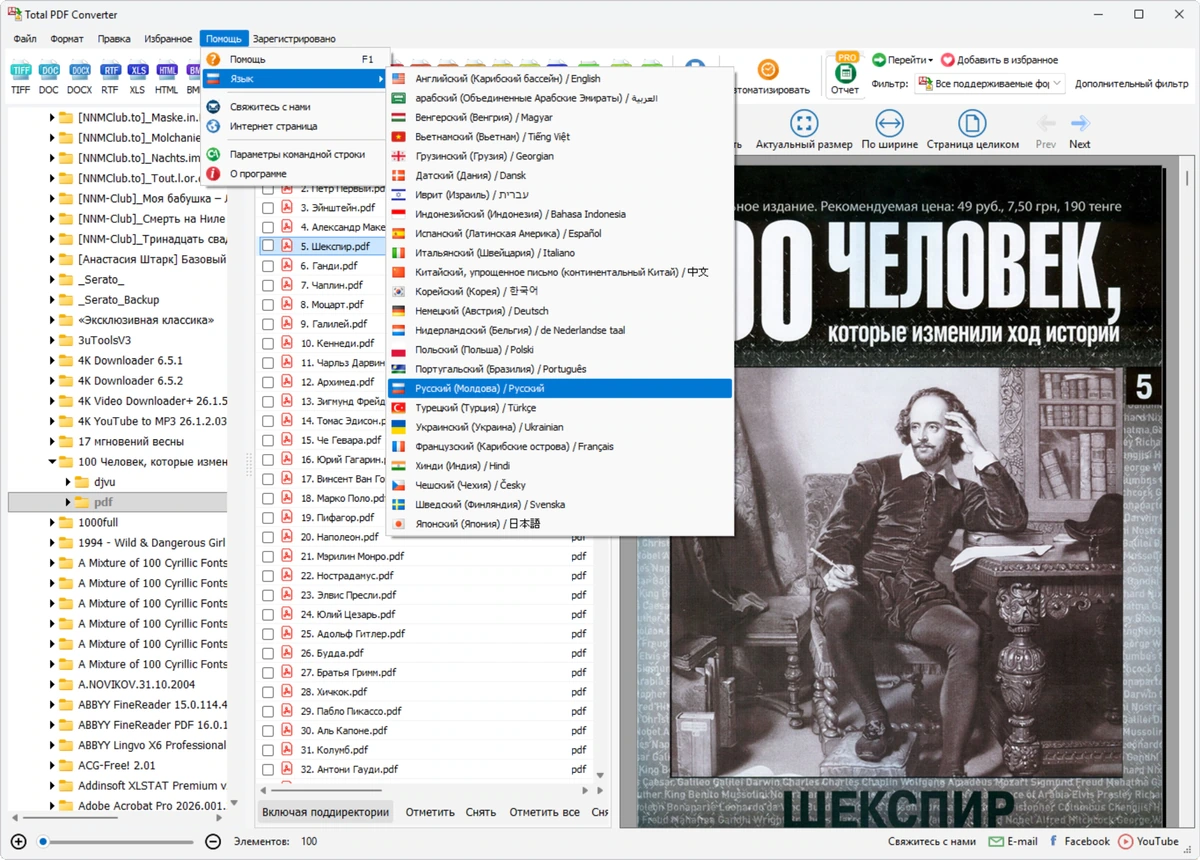Check the box for 8. Моцарт.pdf

tap(268, 305)
